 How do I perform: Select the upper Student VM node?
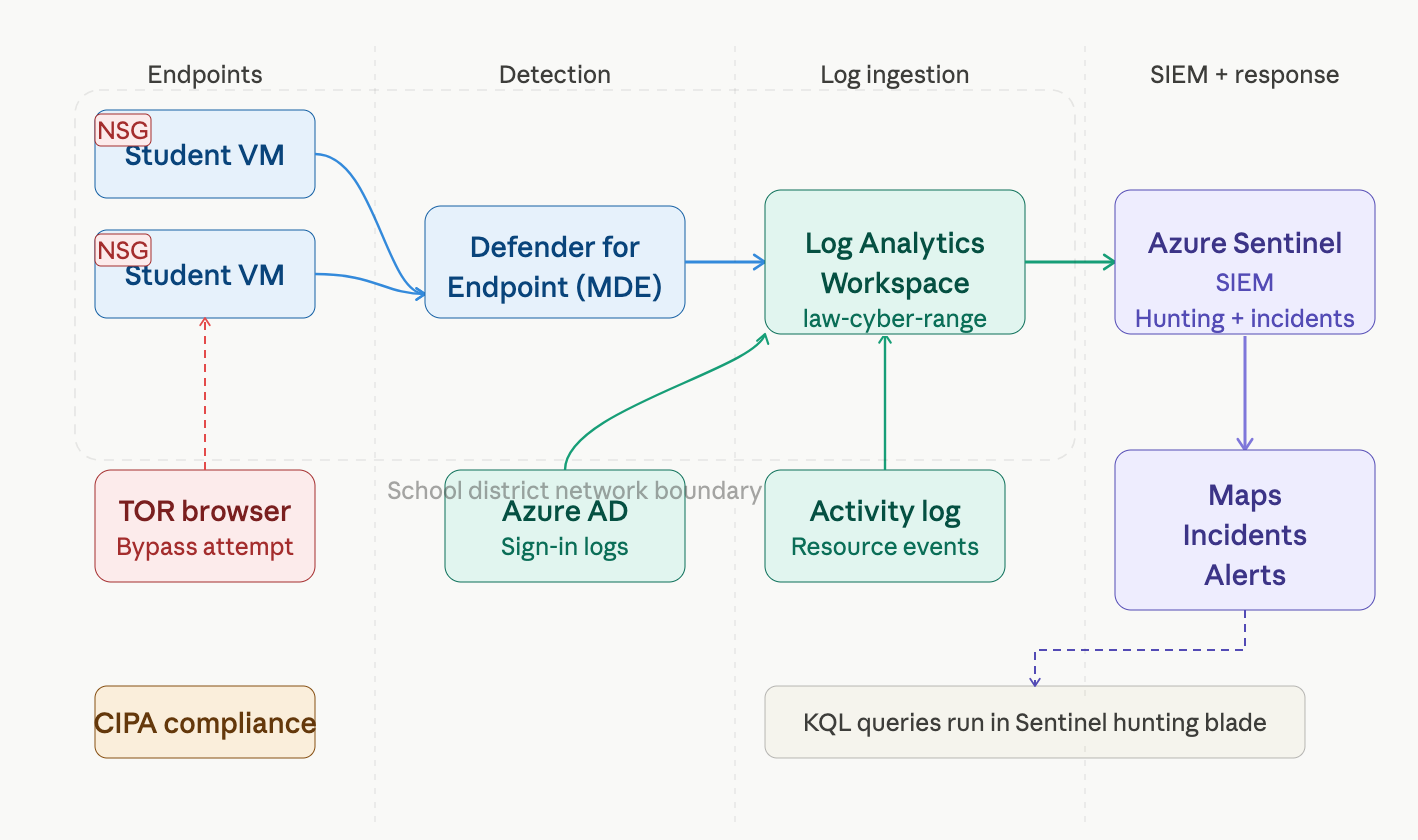coord(205,154)
